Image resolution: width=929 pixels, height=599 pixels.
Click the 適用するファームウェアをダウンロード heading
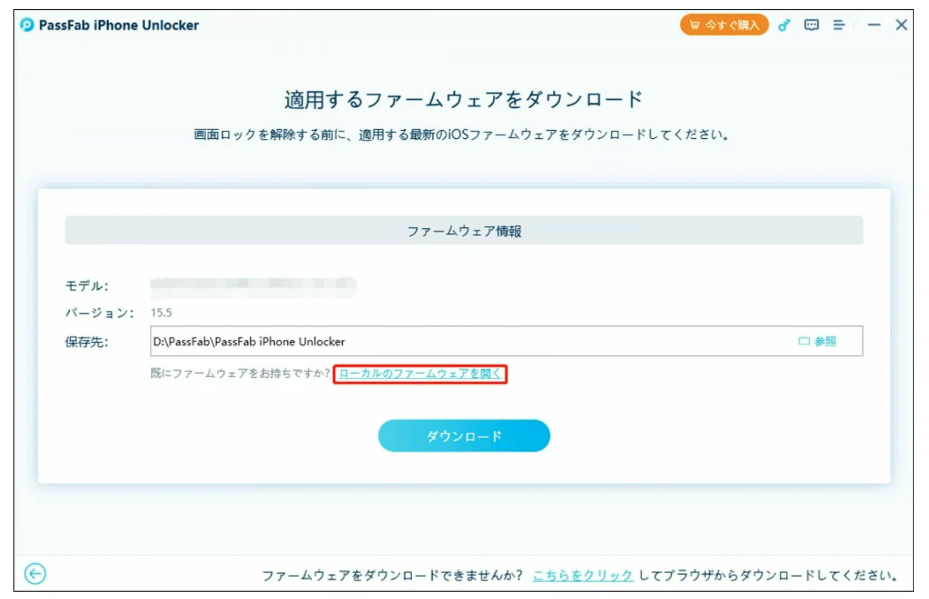click(x=463, y=99)
